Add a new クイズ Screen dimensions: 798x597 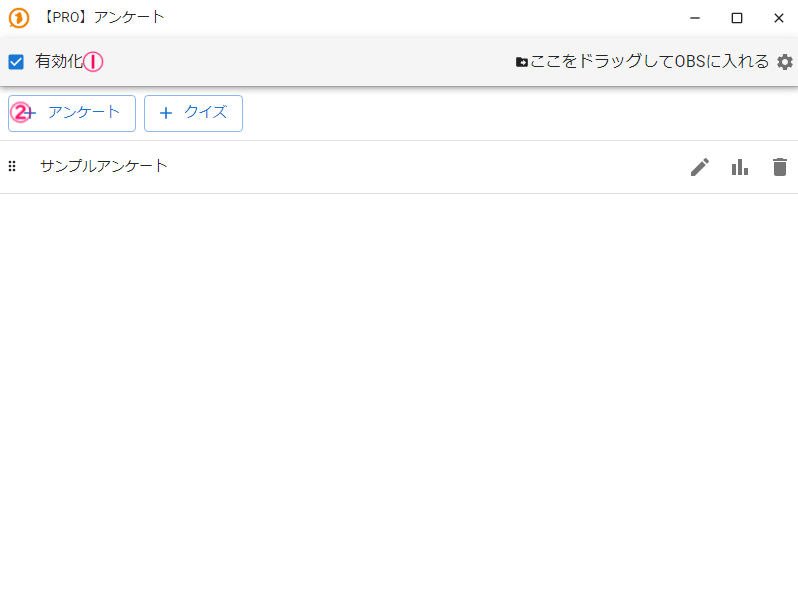pyautogui.click(x=193, y=113)
